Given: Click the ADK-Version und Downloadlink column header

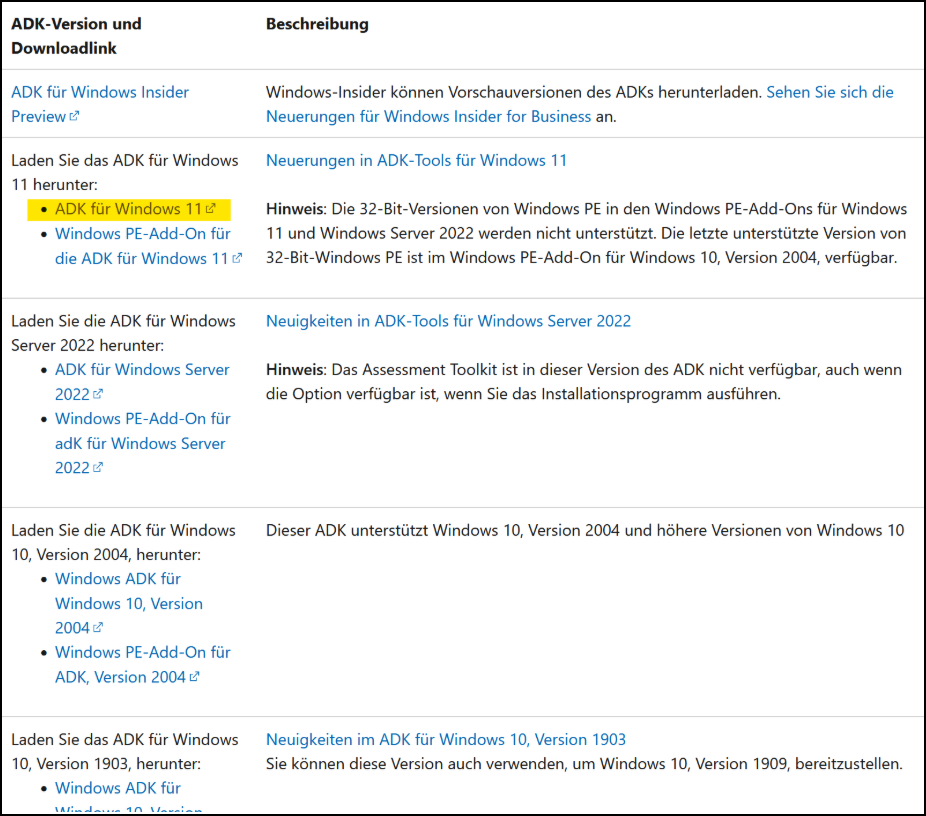Looking at the screenshot, I should point(76,35).
